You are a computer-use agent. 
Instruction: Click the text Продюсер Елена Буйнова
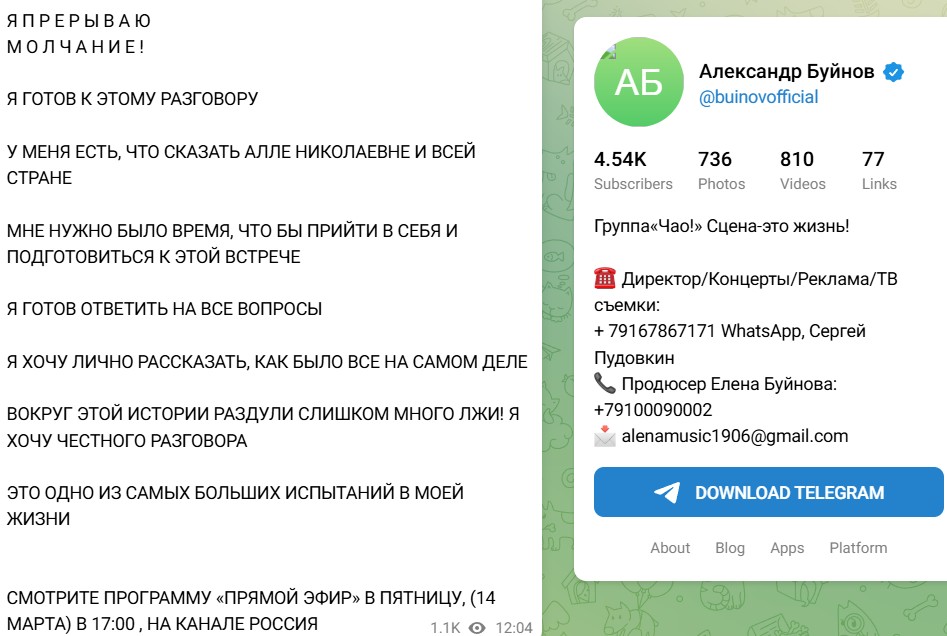point(729,384)
